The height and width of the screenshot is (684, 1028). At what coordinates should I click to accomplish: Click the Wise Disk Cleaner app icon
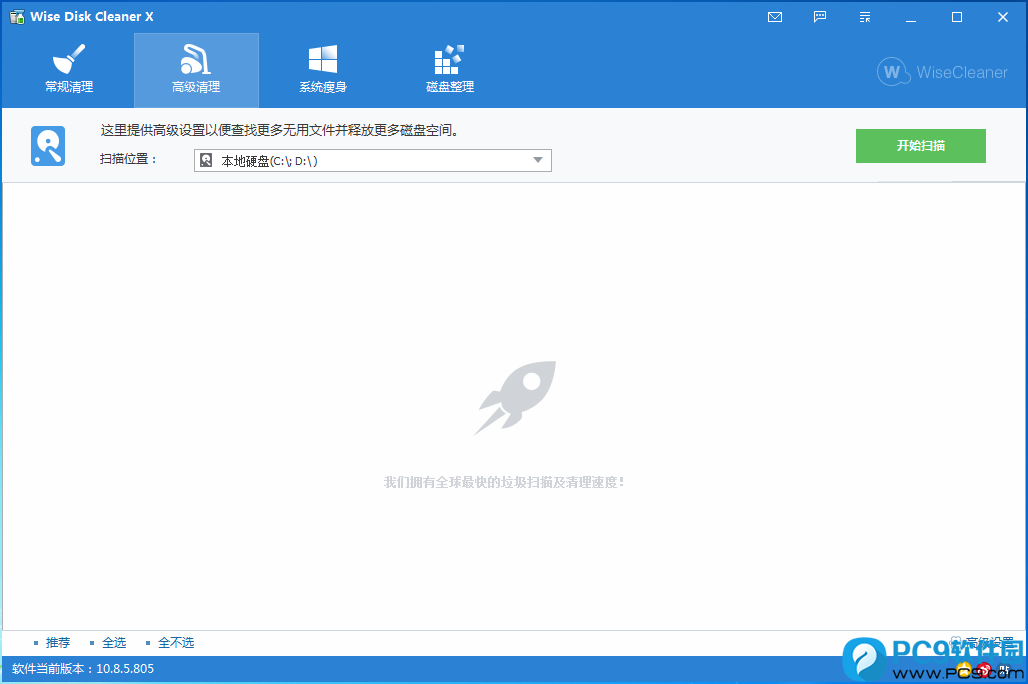16,17
